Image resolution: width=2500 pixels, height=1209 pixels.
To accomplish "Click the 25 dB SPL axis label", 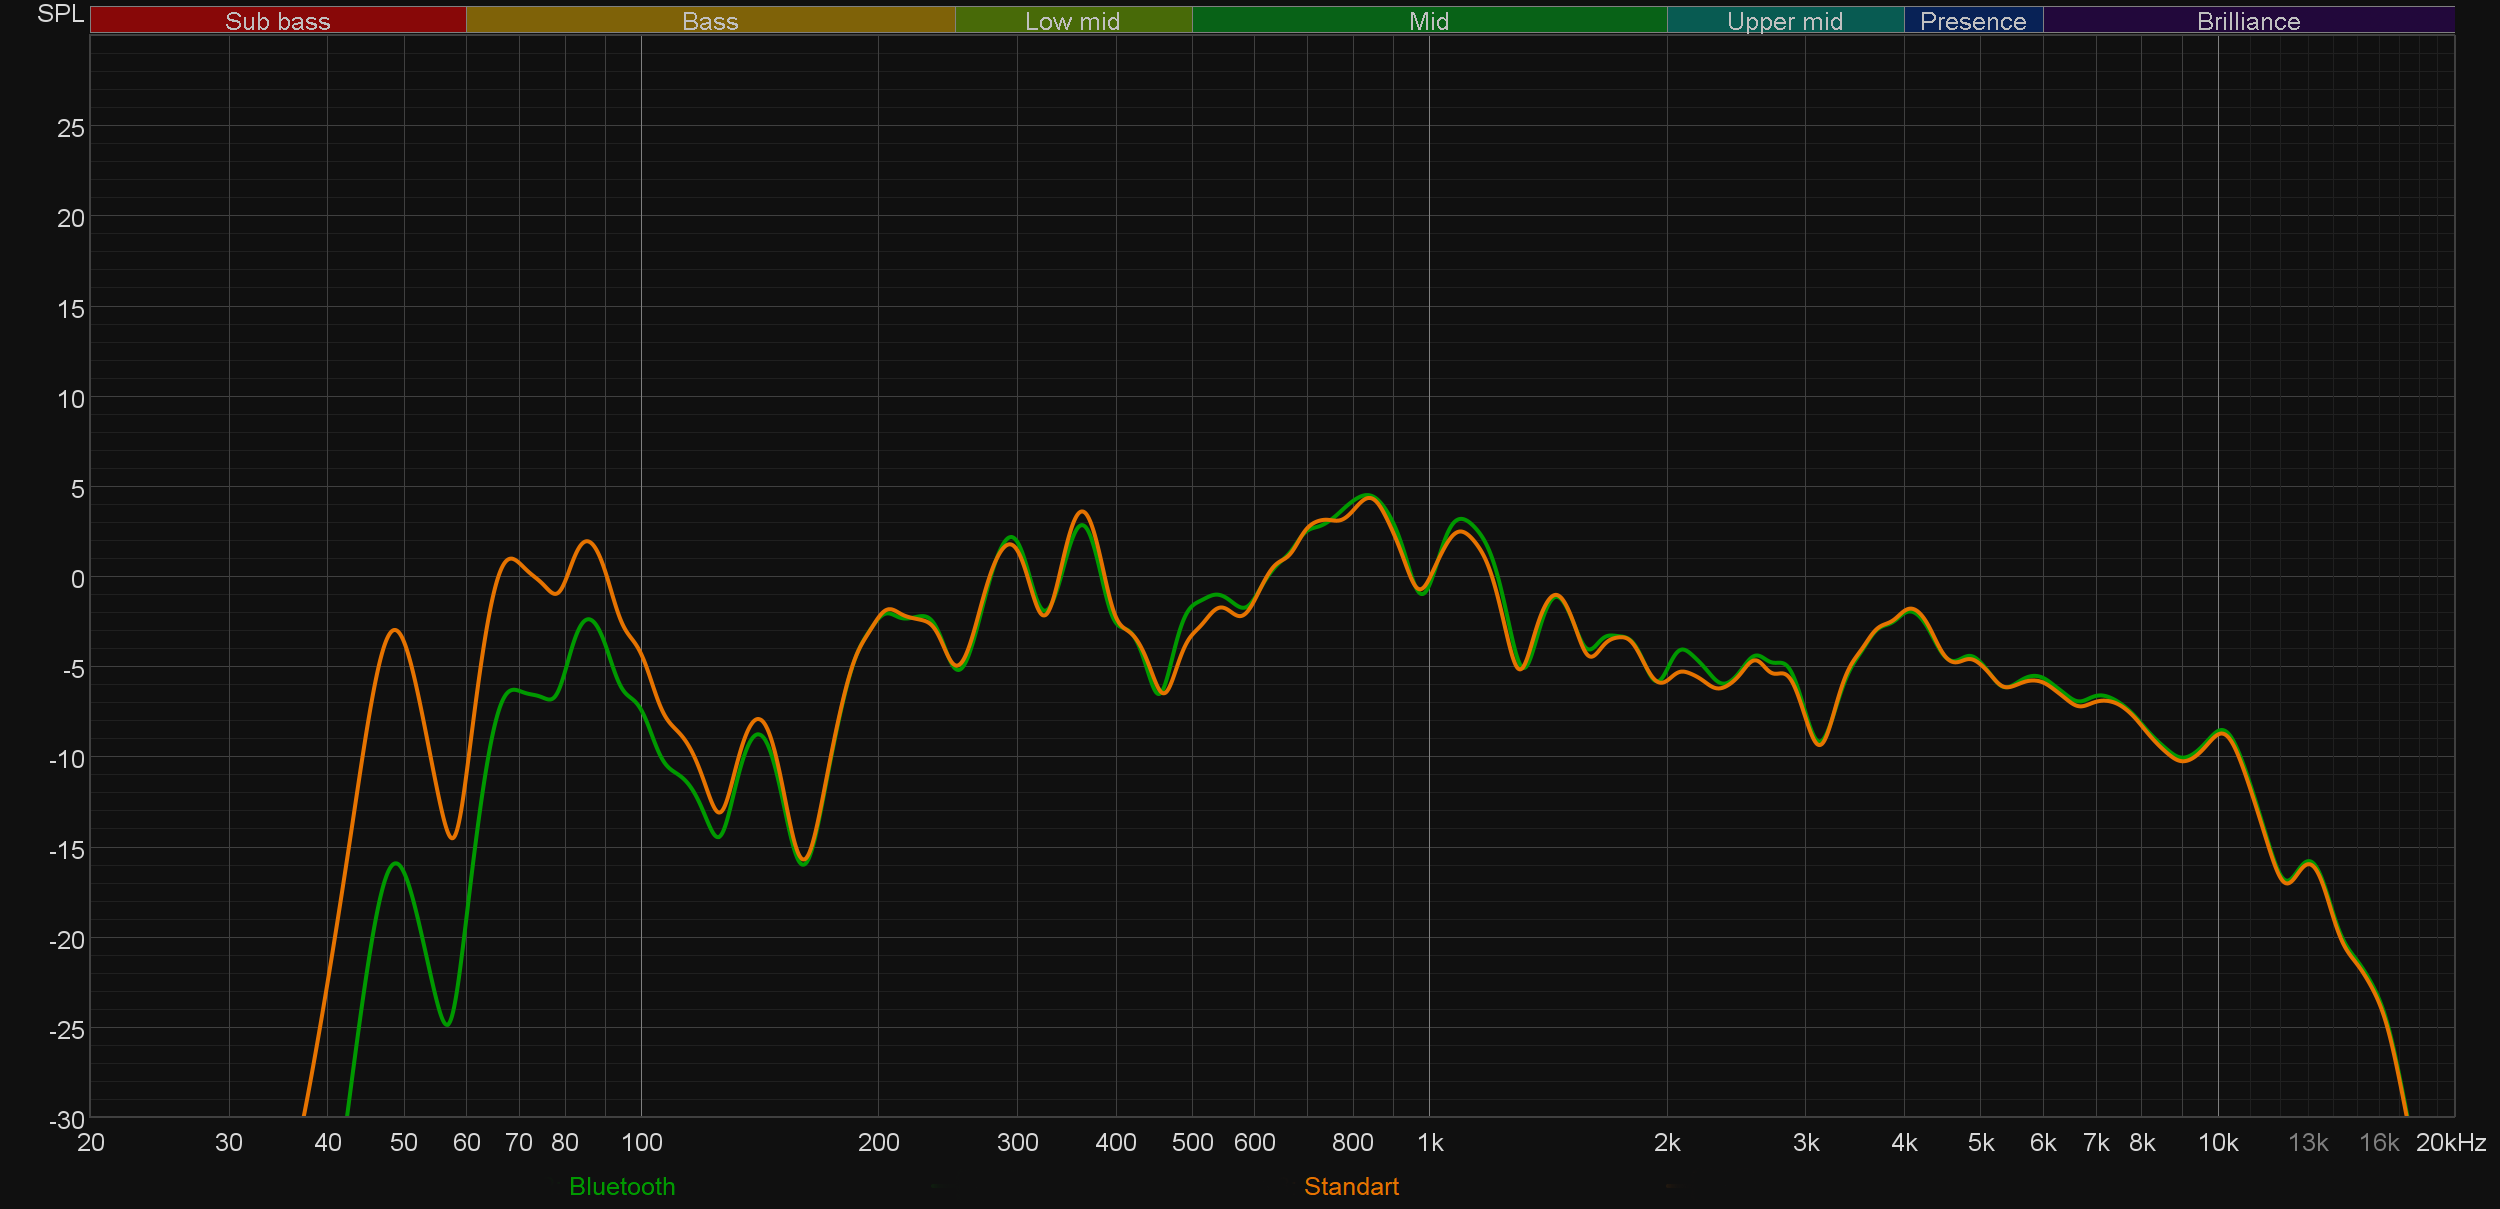I will pyautogui.click(x=70, y=128).
